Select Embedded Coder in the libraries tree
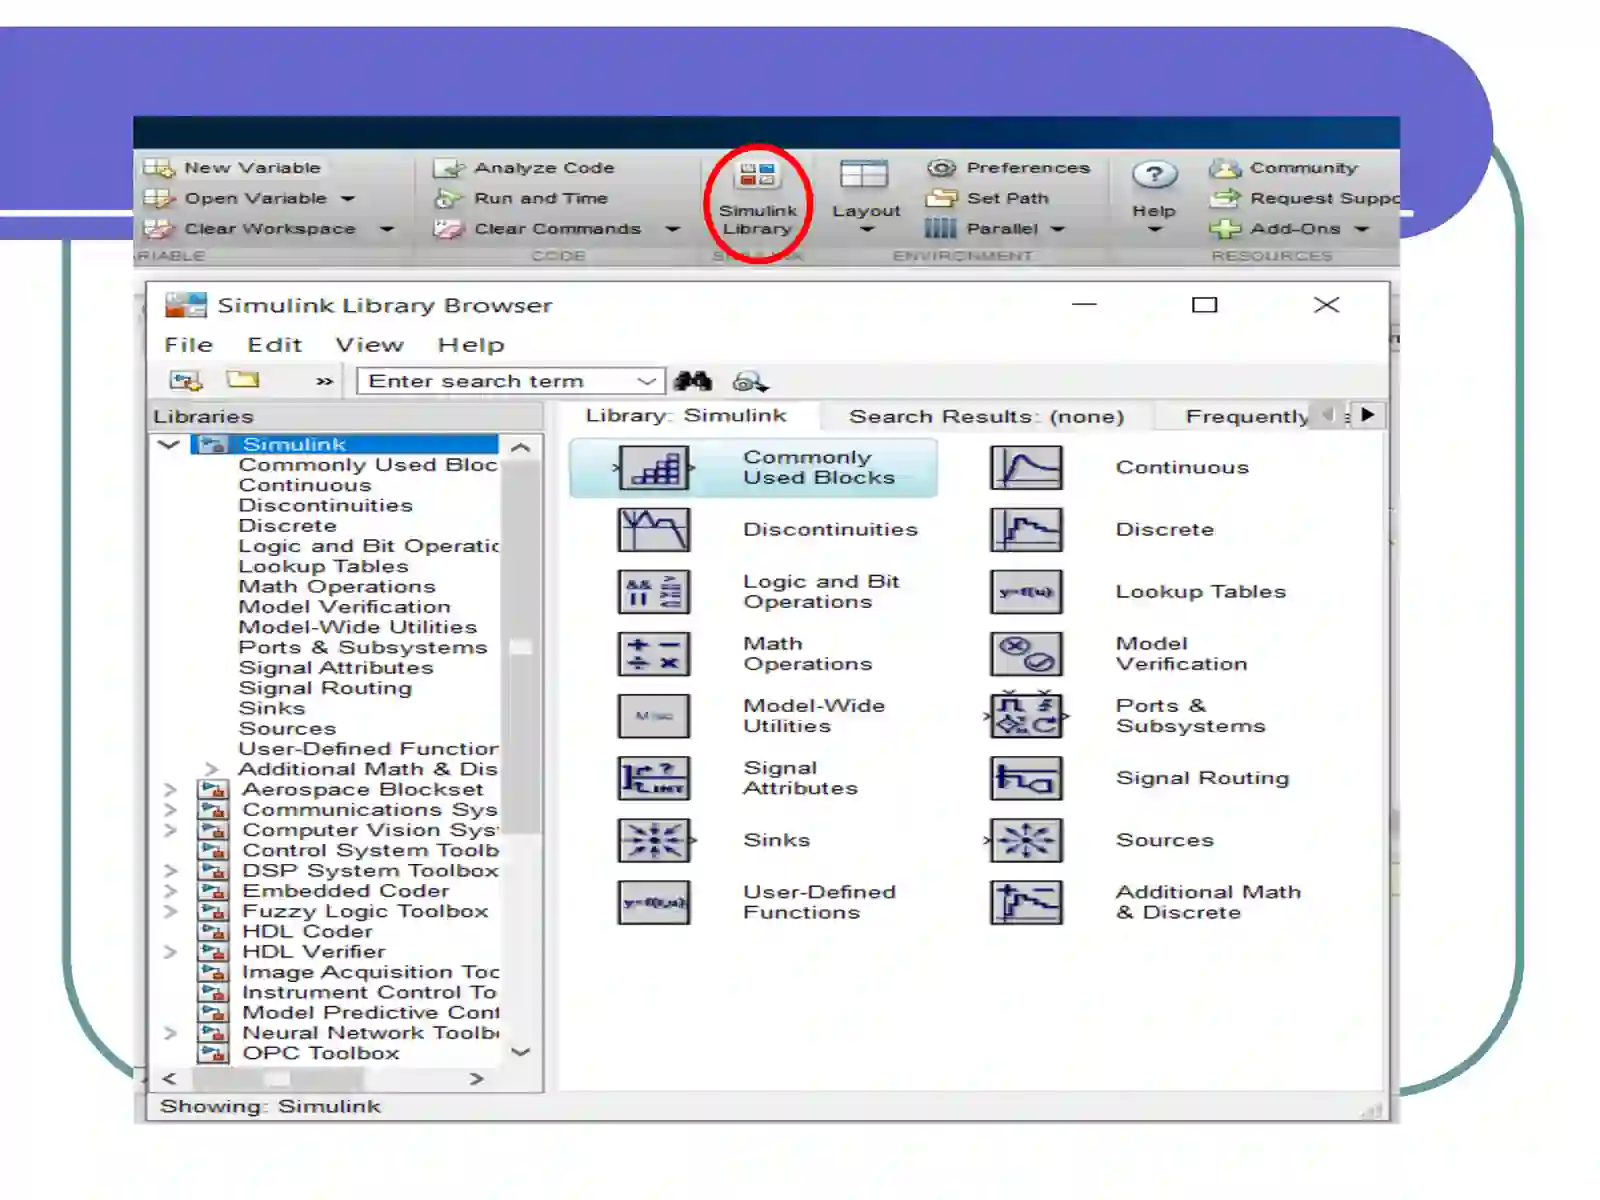The width and height of the screenshot is (1600, 1200). click(x=346, y=891)
